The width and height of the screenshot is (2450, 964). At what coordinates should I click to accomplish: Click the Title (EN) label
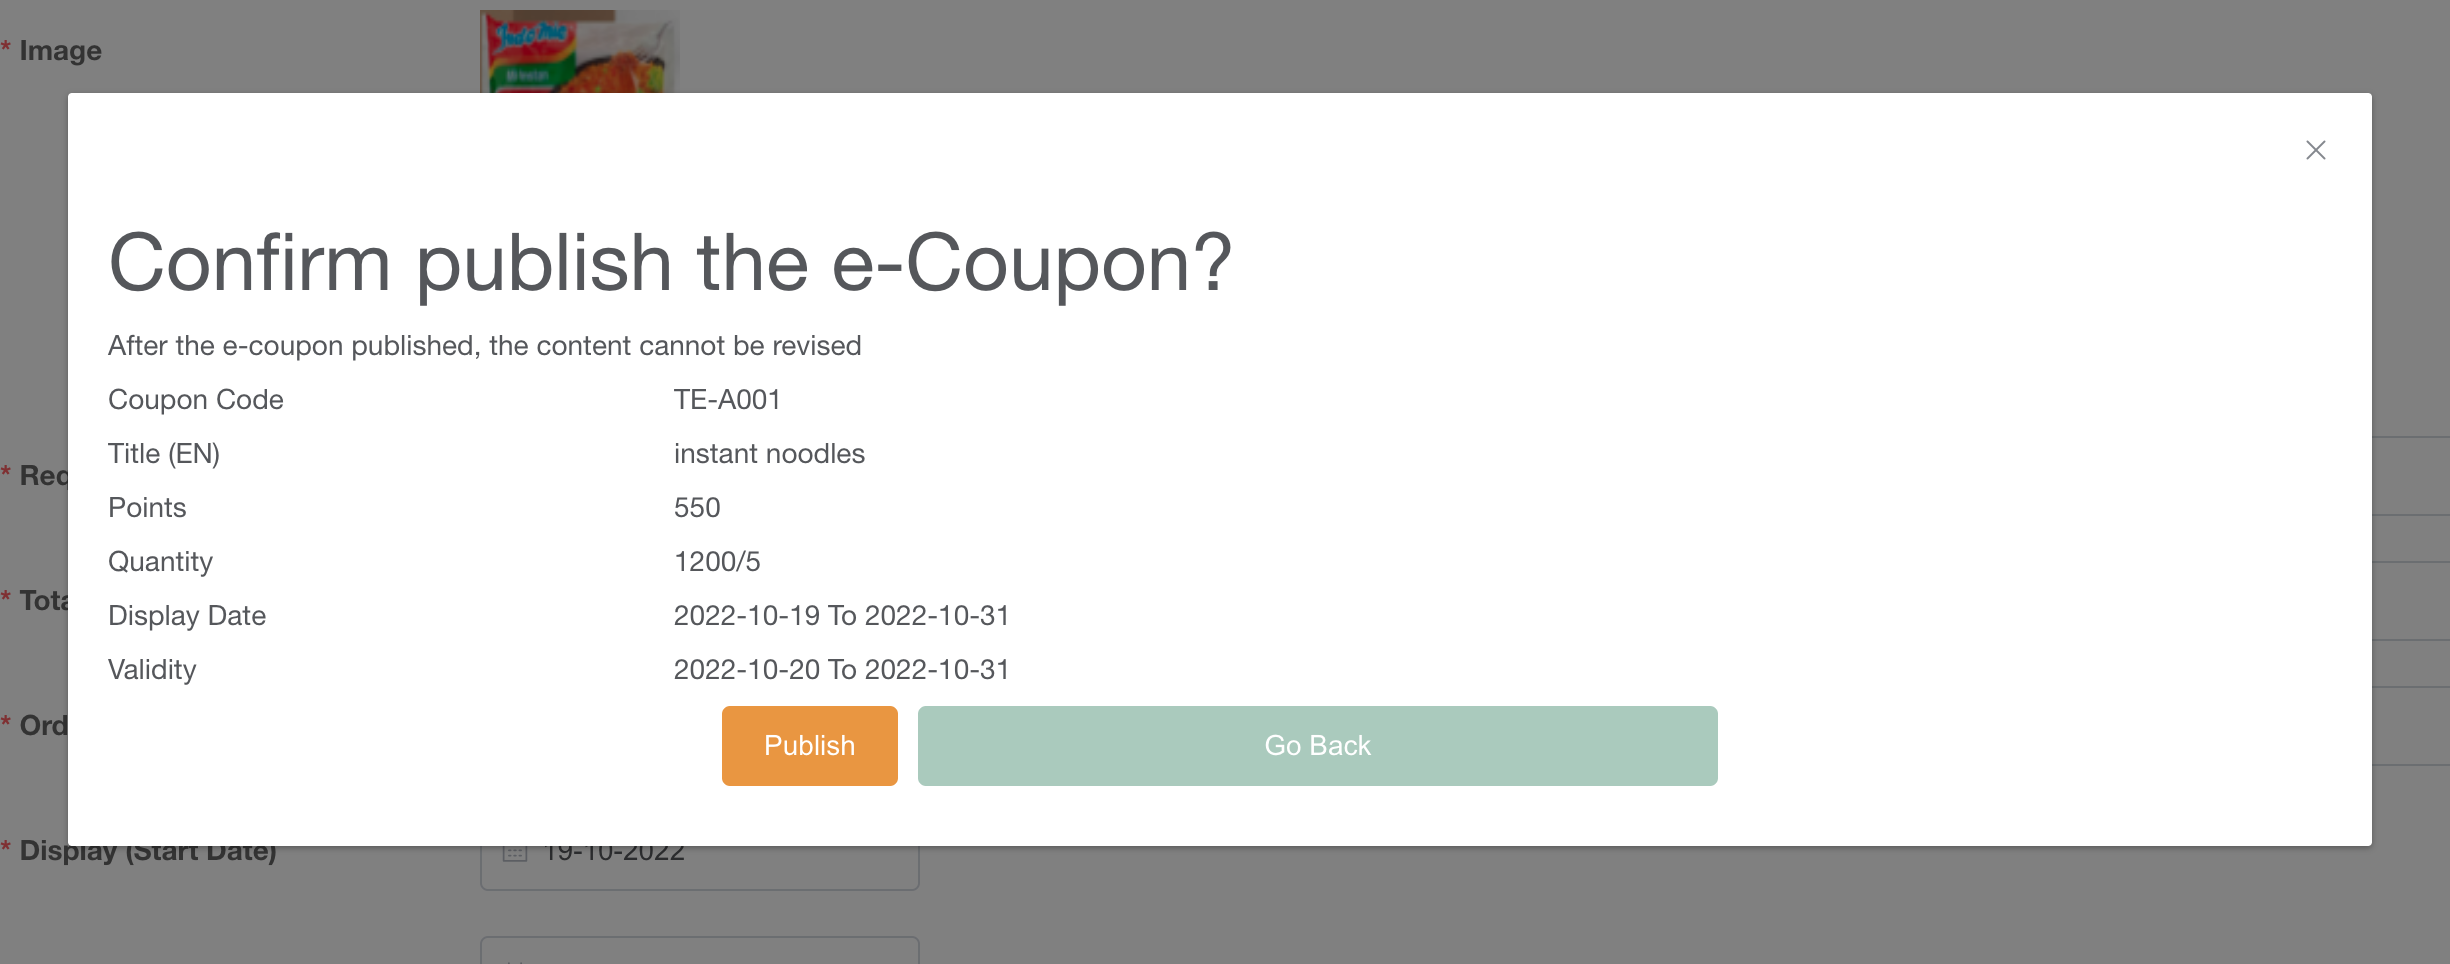click(x=164, y=454)
